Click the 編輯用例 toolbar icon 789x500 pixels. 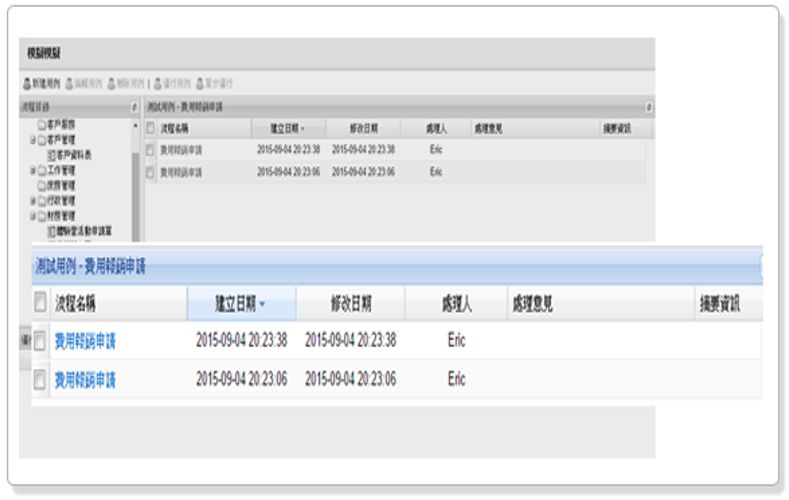coord(68,83)
